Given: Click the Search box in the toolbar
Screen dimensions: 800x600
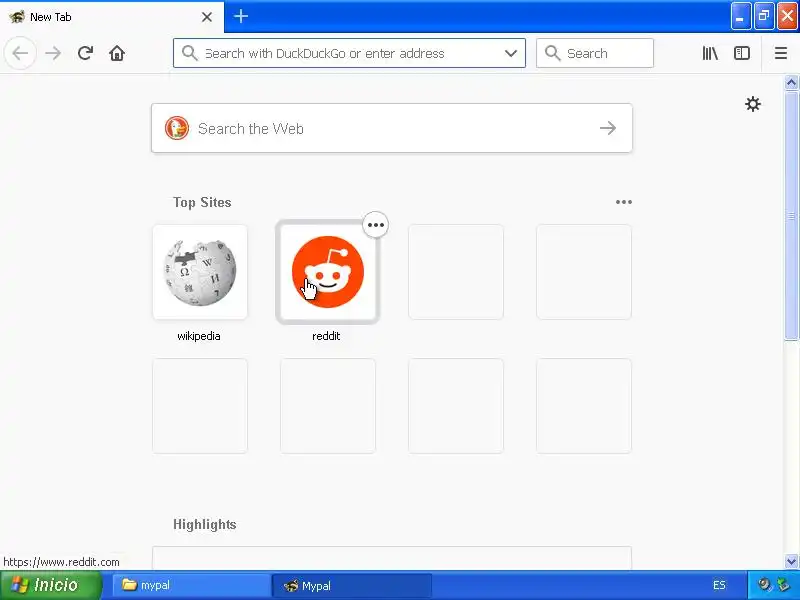Looking at the screenshot, I should pyautogui.click(x=595, y=53).
